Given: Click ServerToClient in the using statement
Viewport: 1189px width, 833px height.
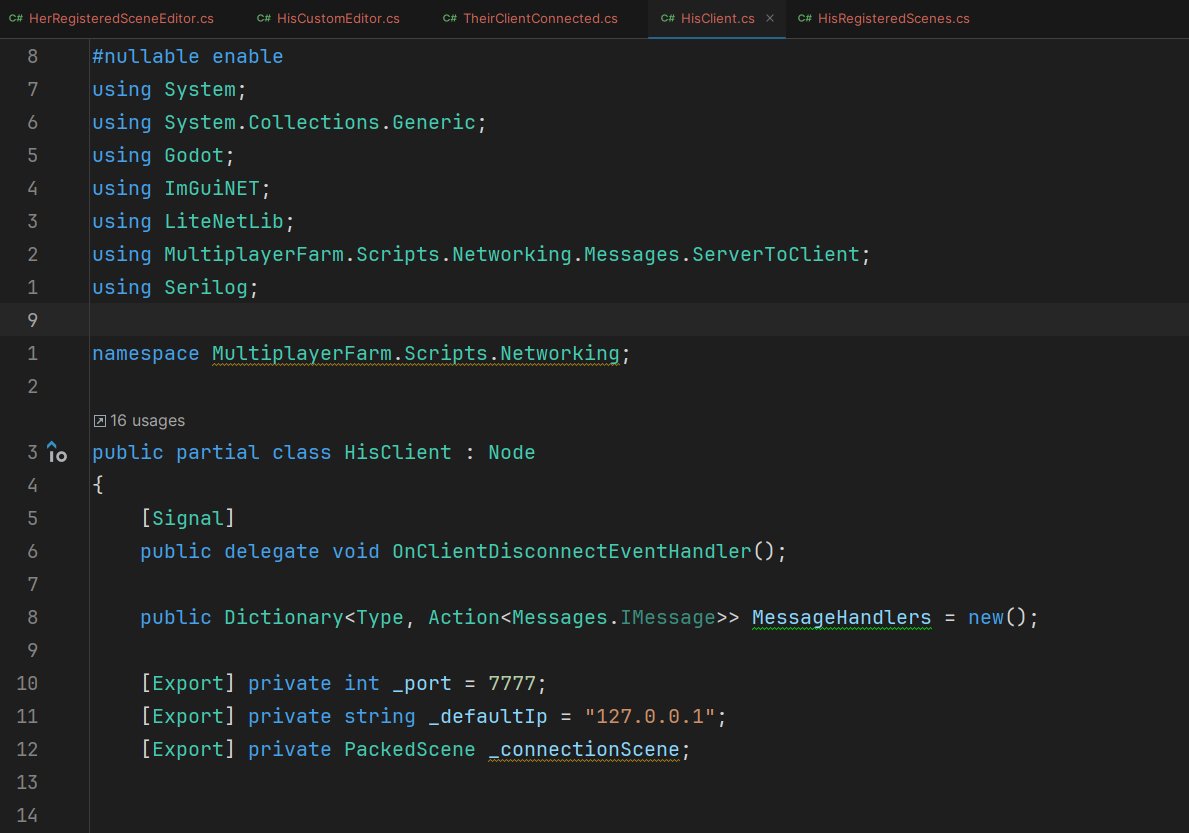Looking at the screenshot, I should pos(776,254).
